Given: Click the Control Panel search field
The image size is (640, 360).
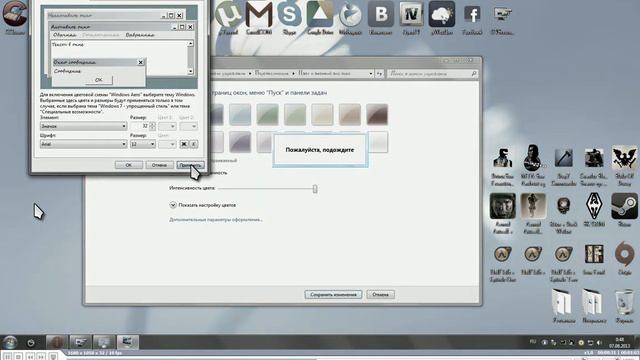Looking at the screenshot, I should 432,73.
